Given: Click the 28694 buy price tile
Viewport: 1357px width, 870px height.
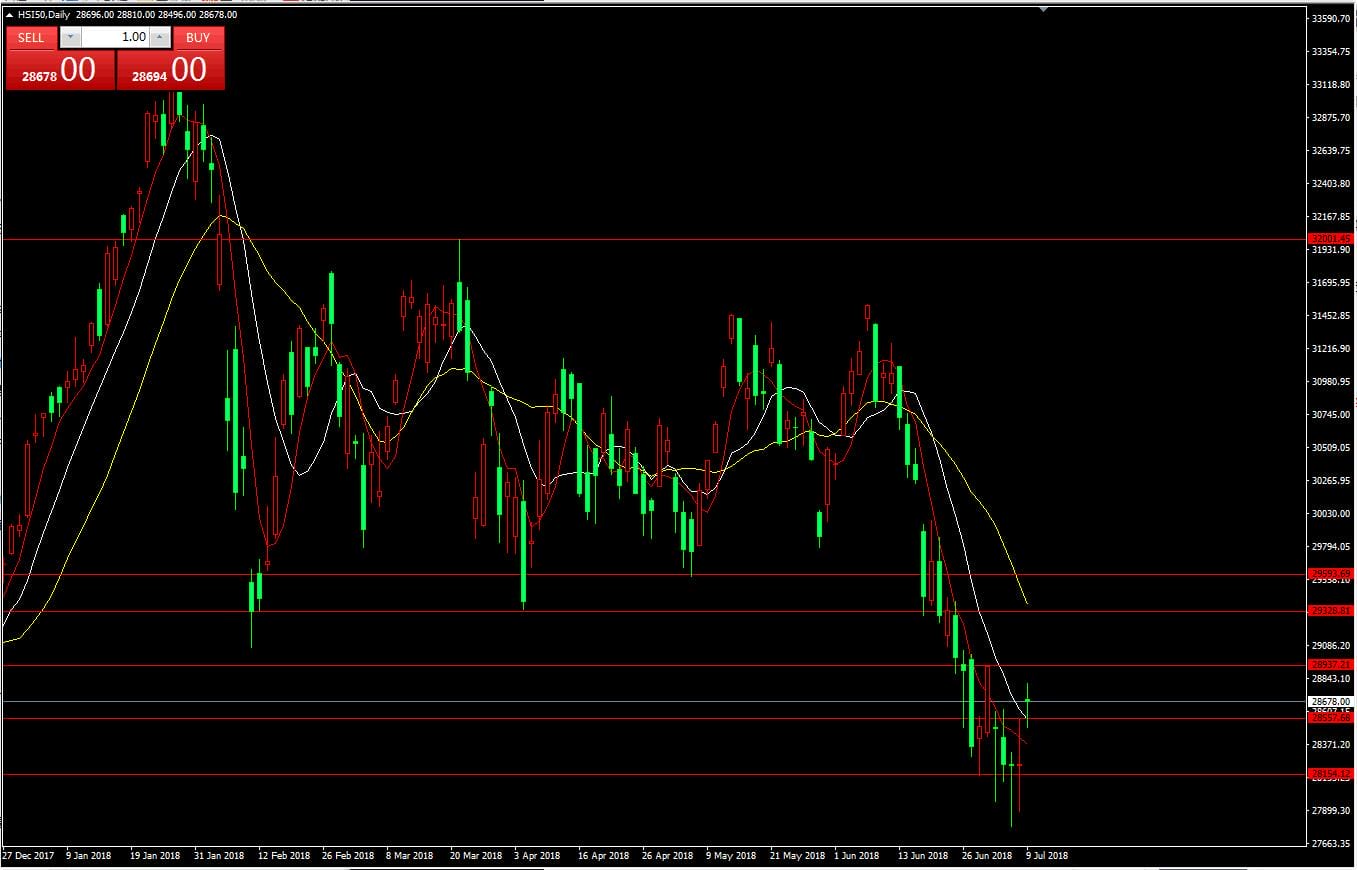Looking at the screenshot, I should [x=170, y=70].
